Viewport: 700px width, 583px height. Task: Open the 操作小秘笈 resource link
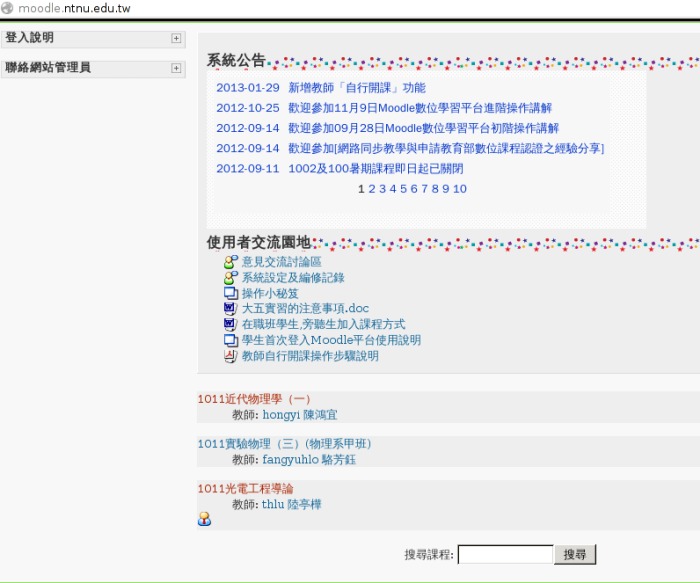click(270, 293)
